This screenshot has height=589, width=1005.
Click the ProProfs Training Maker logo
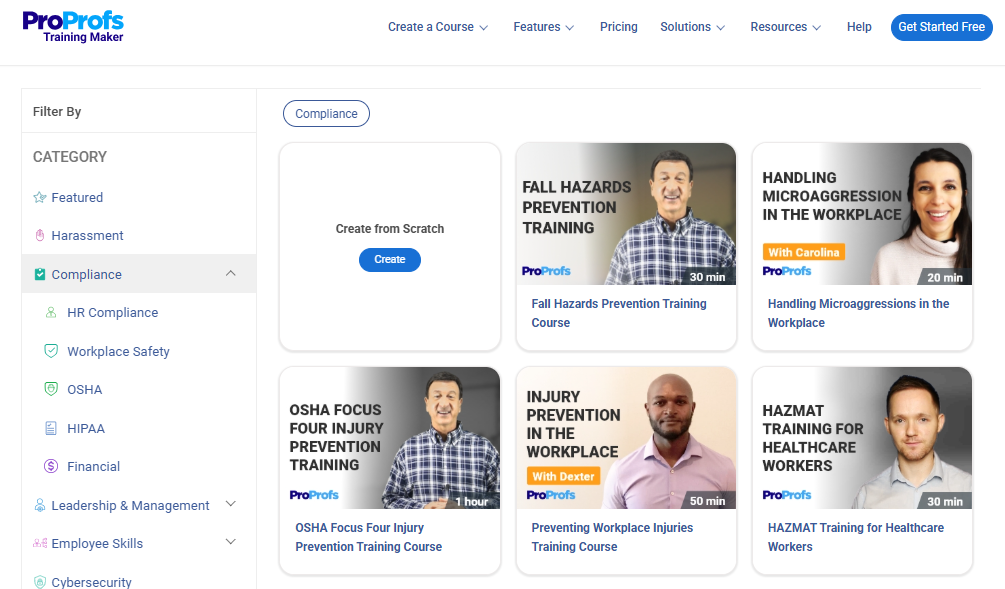(73, 27)
